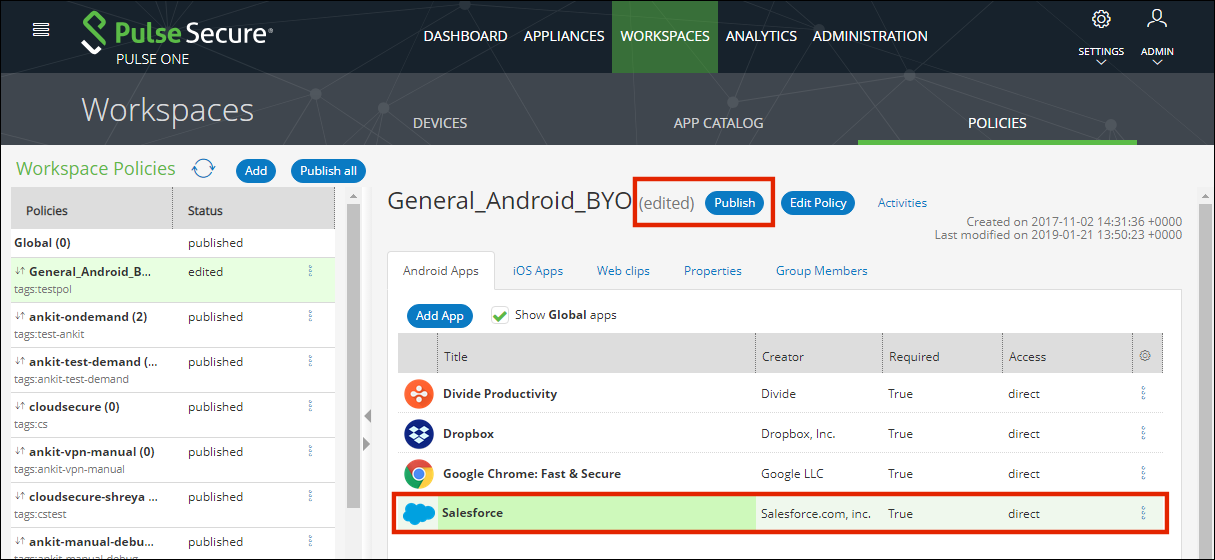Click the Divide Productivity app icon
The height and width of the screenshot is (560, 1215).
[418, 394]
